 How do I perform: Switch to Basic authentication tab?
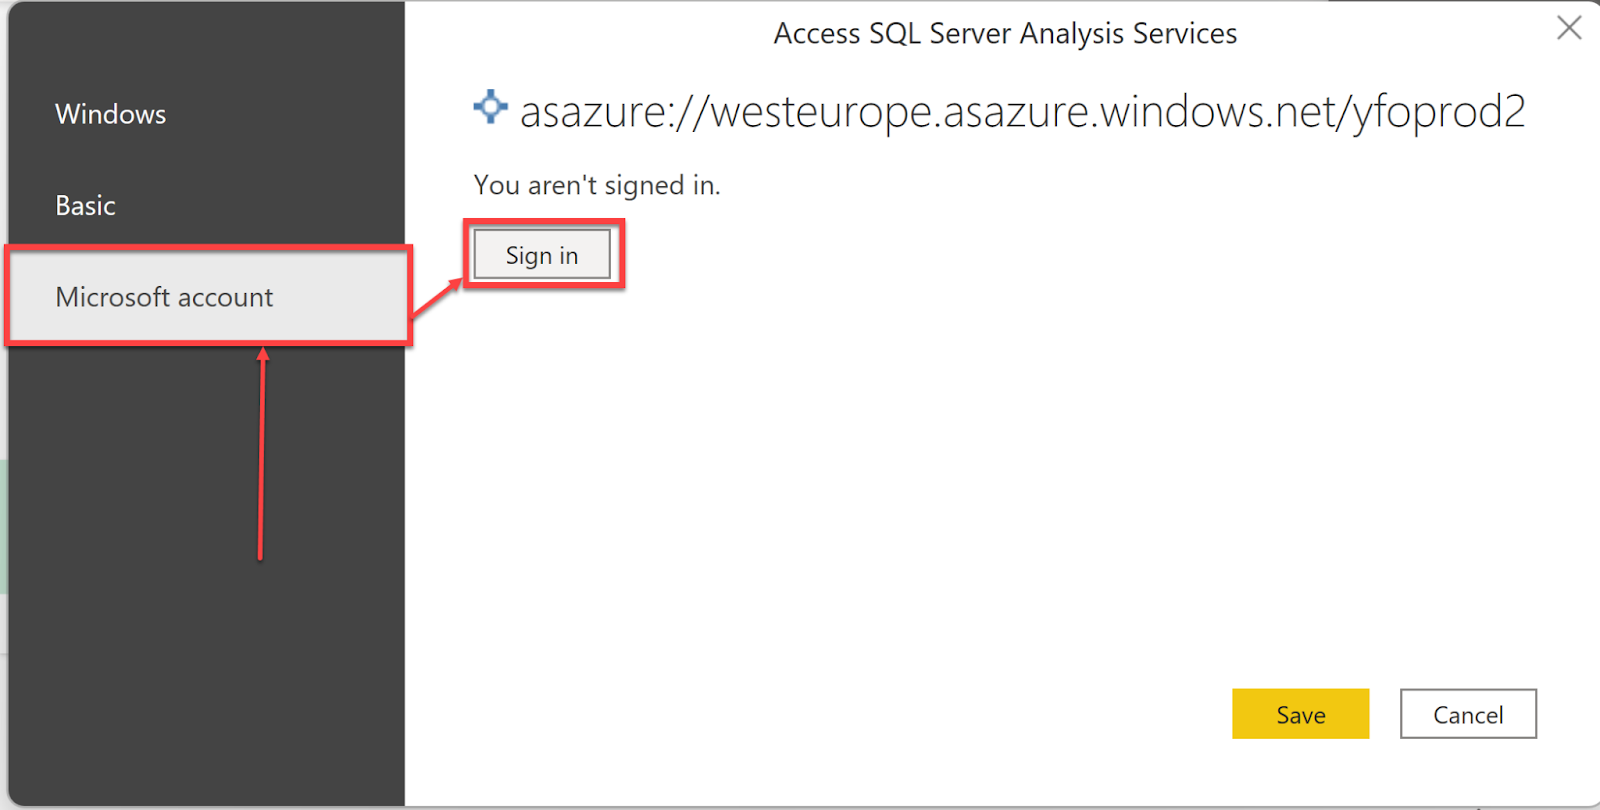coord(86,206)
